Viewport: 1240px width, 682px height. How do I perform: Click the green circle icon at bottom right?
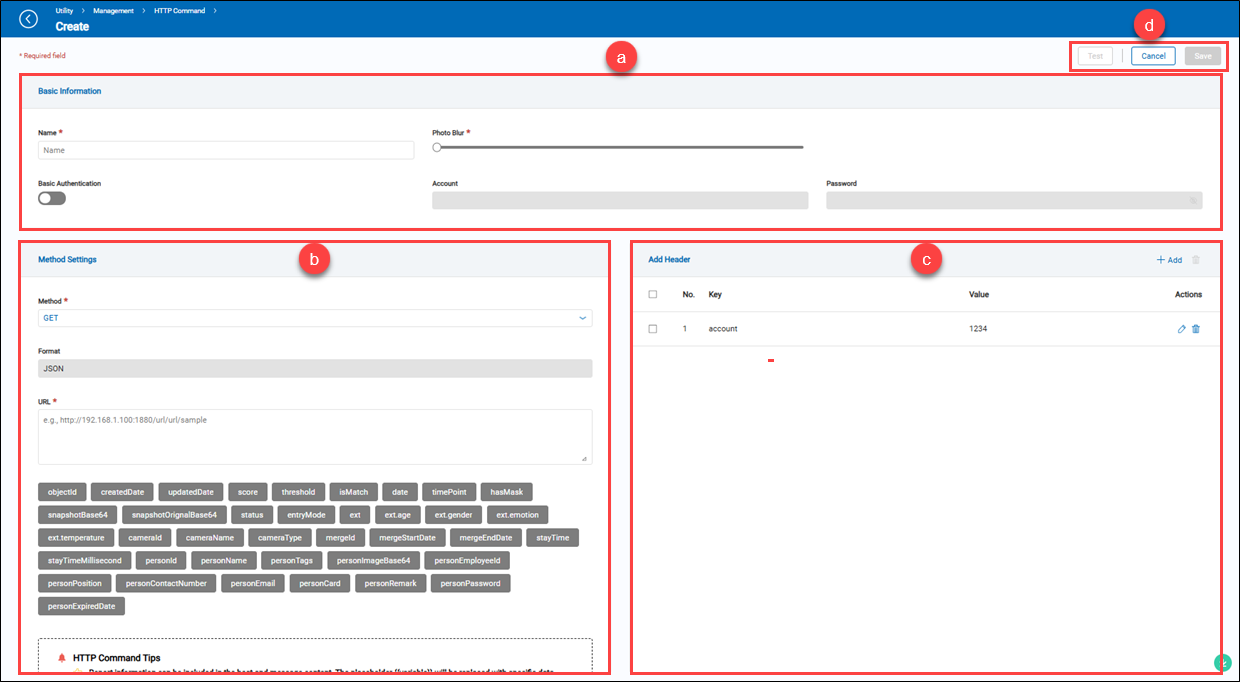pyautogui.click(x=1222, y=662)
